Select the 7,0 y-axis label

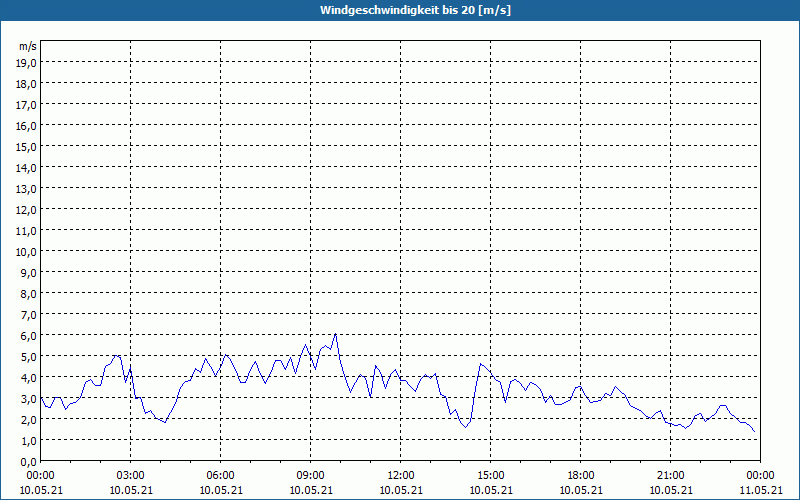(29, 315)
